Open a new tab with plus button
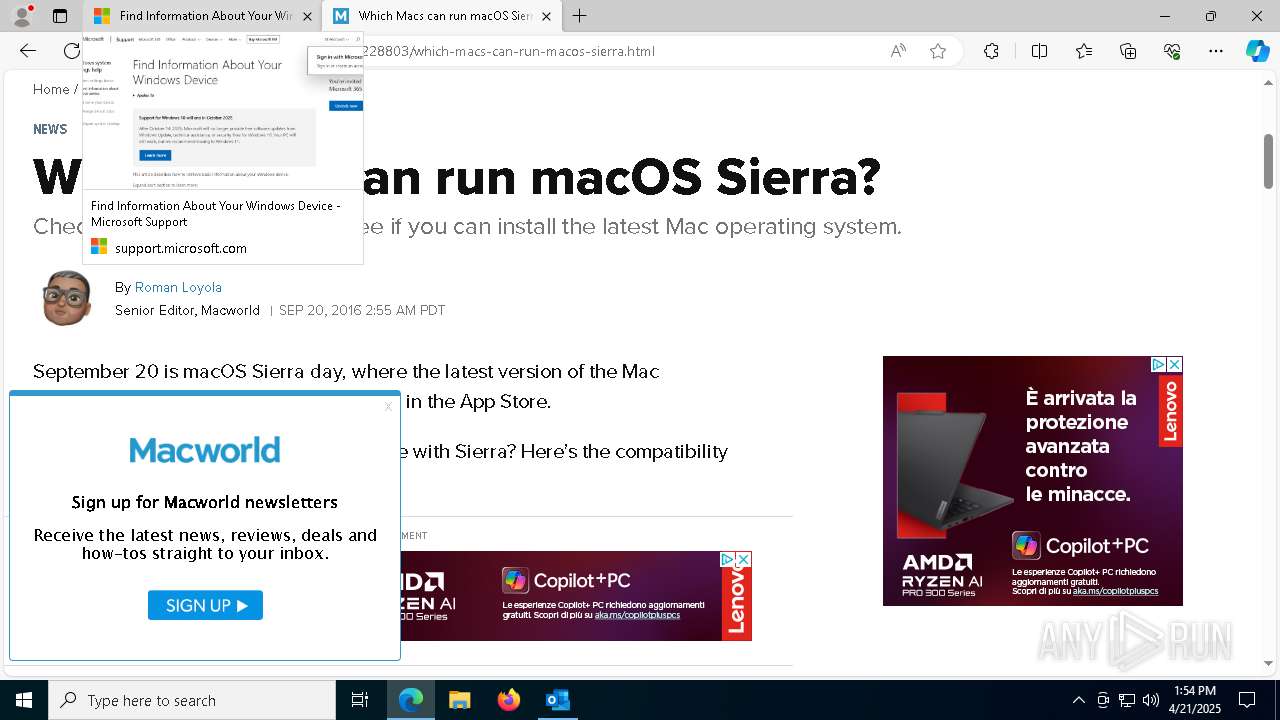This screenshot has height=720, width=1280. click(x=580, y=16)
